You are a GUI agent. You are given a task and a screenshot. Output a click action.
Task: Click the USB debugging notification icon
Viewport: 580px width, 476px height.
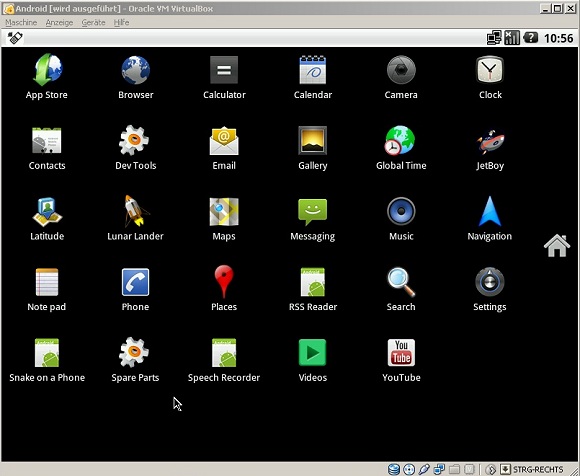pos(15,38)
